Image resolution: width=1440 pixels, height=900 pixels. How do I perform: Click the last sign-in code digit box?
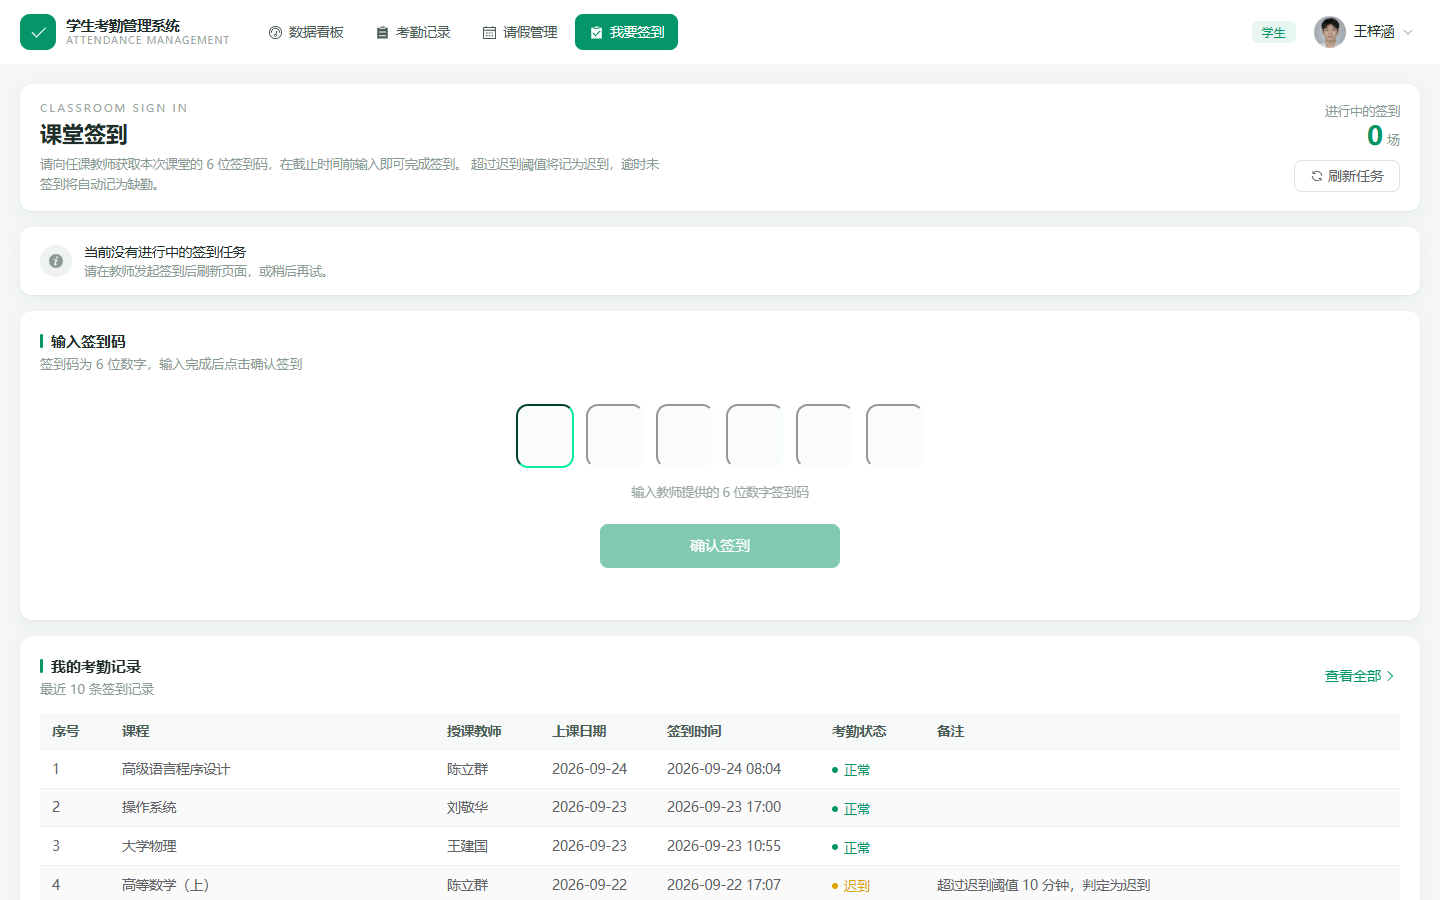click(x=895, y=436)
